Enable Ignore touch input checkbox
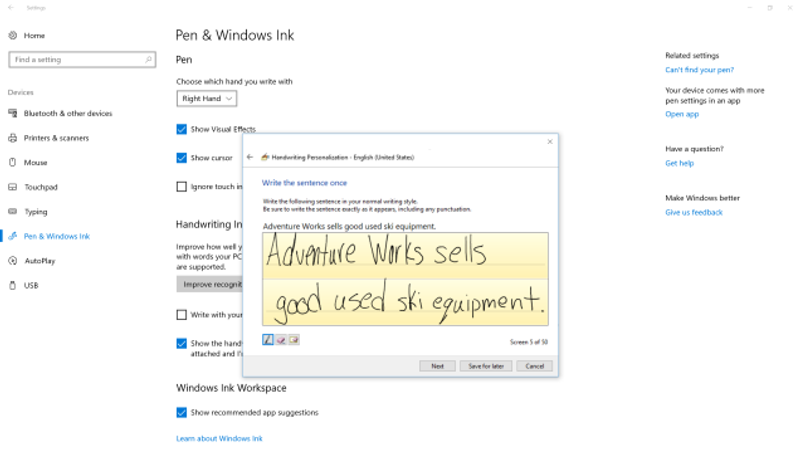This screenshot has height=450, width=800. 182,187
